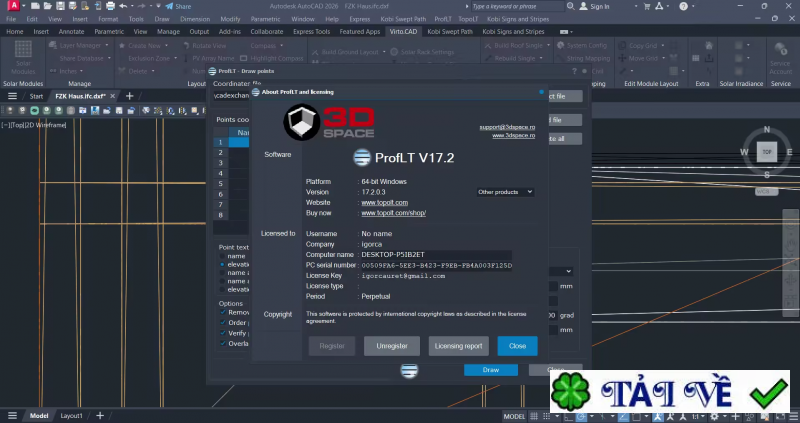800x423 pixels.
Task: Expand the Layer Manager dropdown in ribbon
Action: pos(108,46)
